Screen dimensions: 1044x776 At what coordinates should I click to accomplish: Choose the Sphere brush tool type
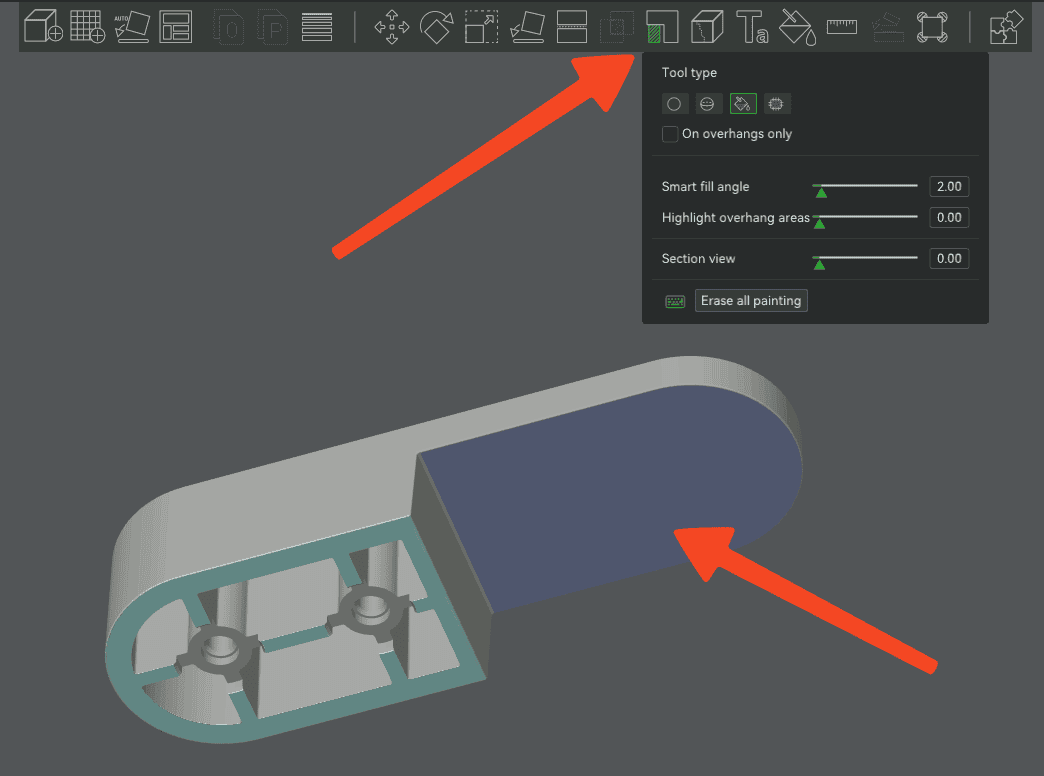click(x=709, y=104)
